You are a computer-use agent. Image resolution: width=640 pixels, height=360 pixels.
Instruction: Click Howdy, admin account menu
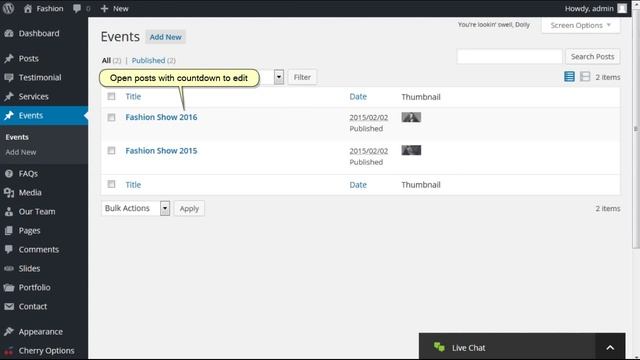pyautogui.click(x=596, y=8)
